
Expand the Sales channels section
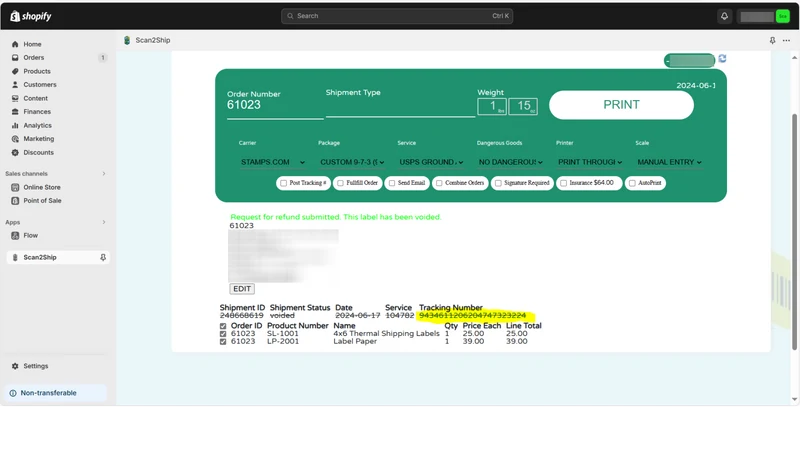pos(104,174)
